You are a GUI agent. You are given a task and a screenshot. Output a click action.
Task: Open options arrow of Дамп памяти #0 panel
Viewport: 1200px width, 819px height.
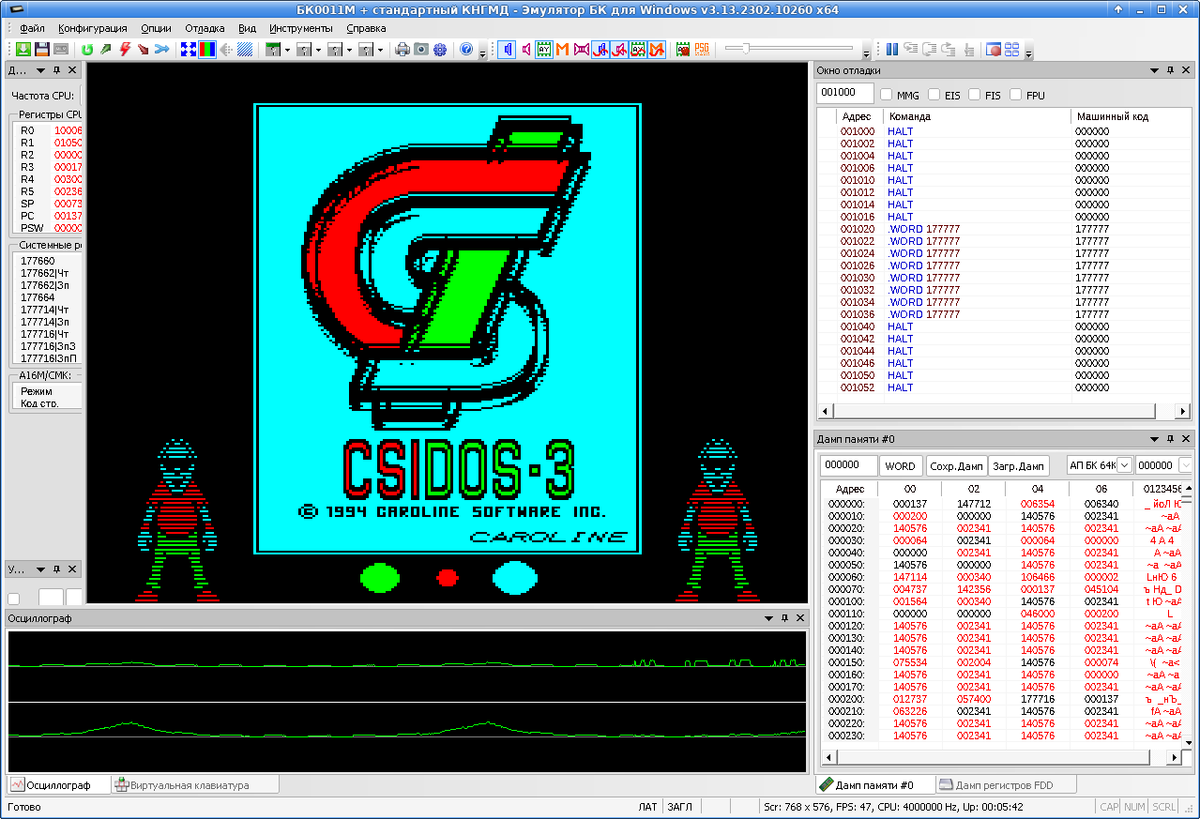1155,439
